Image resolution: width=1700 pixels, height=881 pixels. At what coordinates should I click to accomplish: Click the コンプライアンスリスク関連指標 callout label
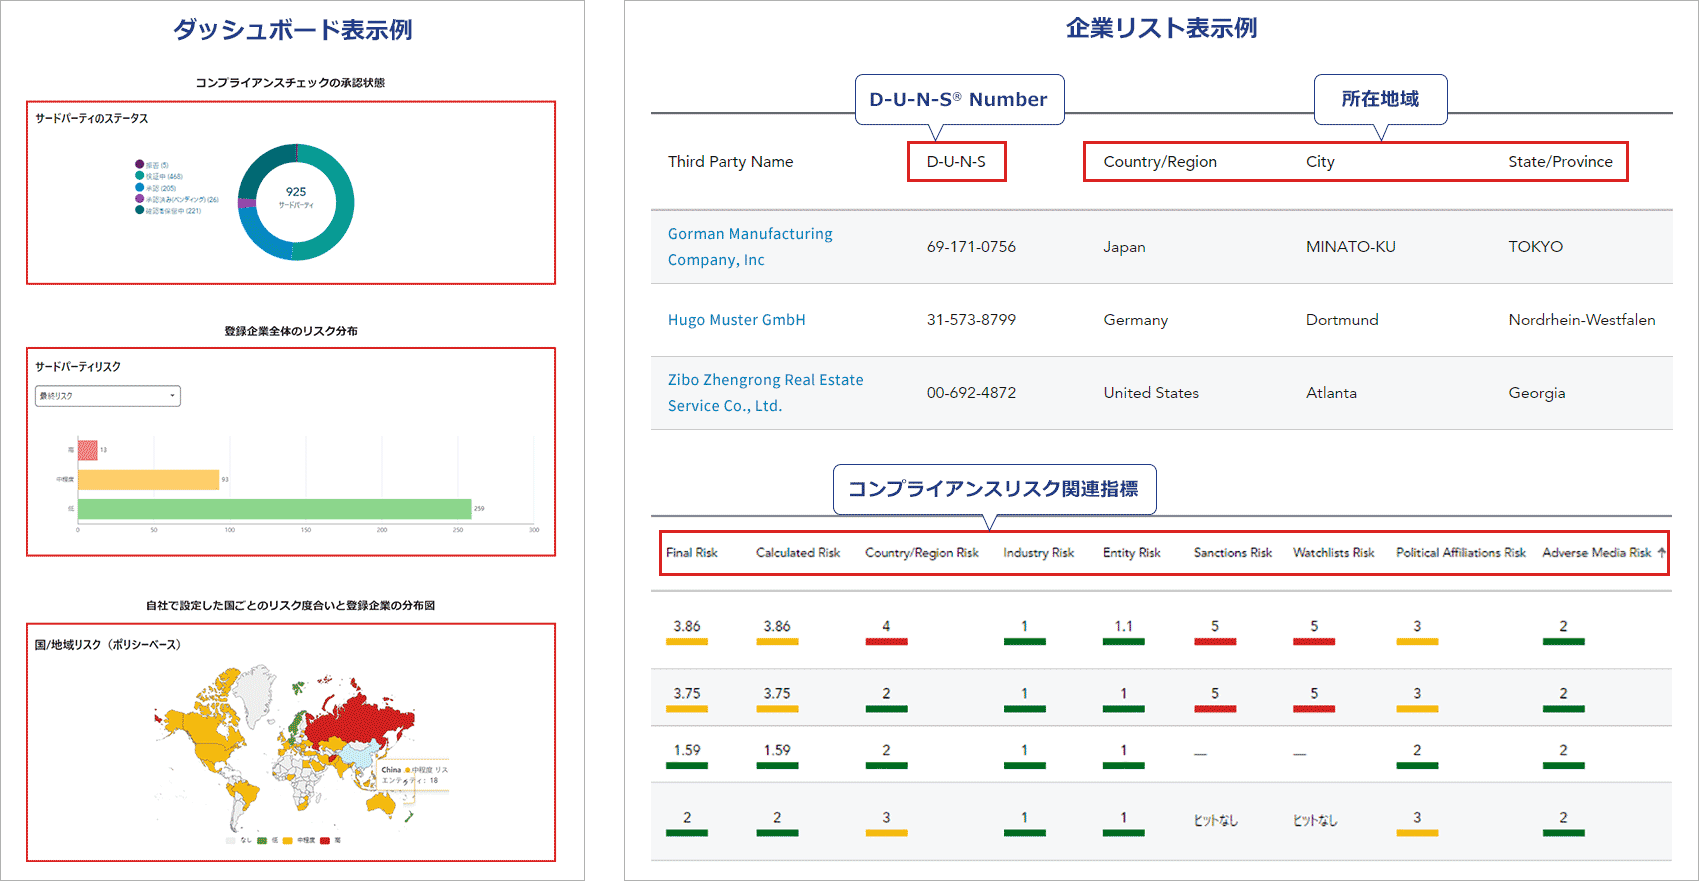click(994, 489)
